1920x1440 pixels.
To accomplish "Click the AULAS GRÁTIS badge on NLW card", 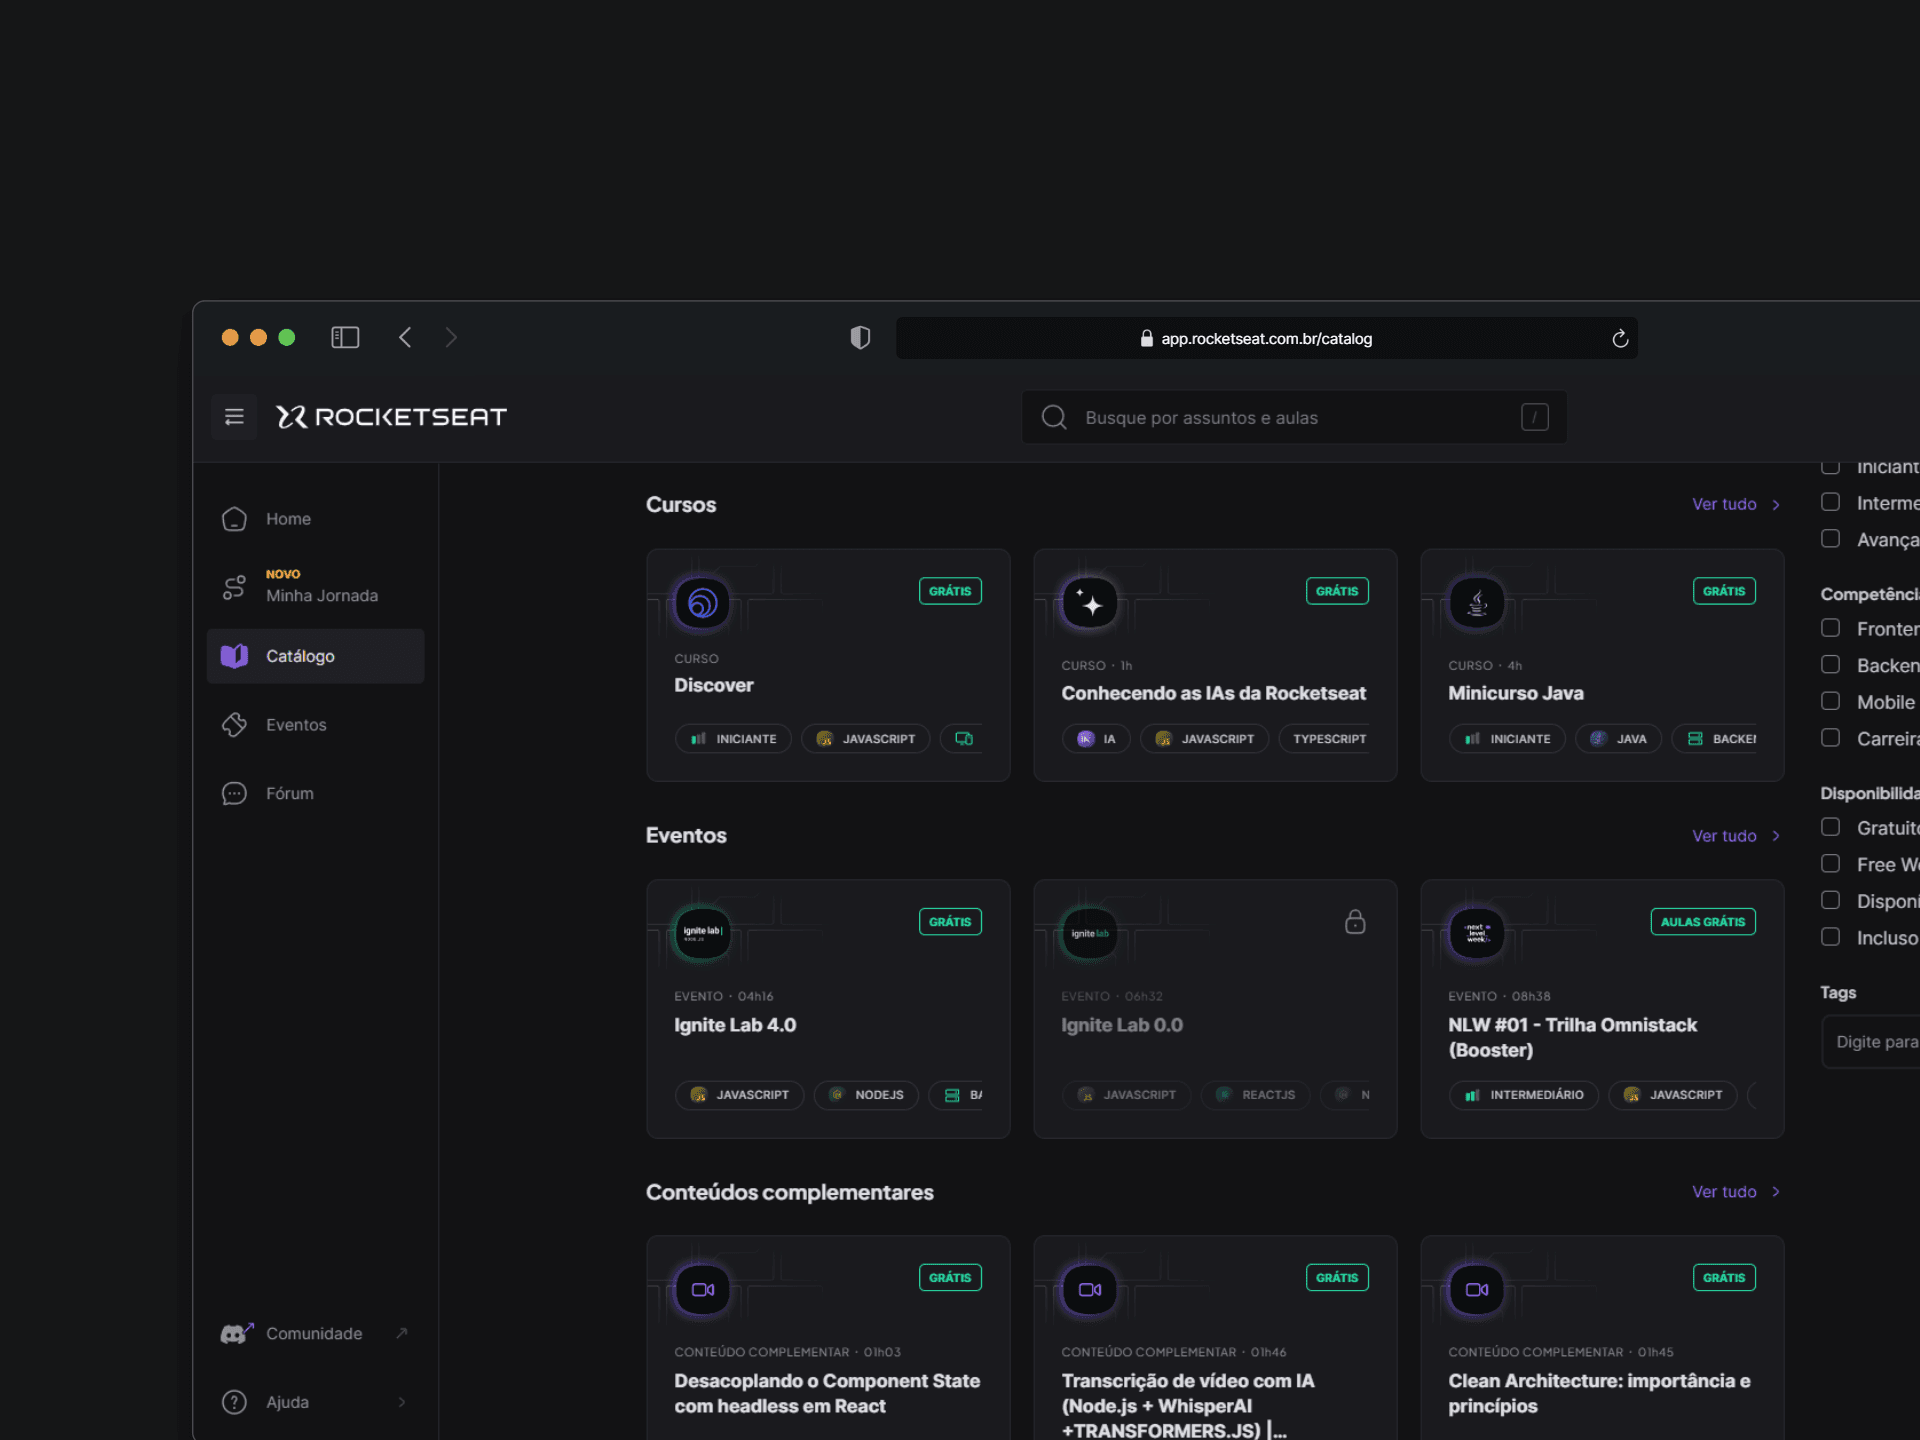I will click(1703, 922).
